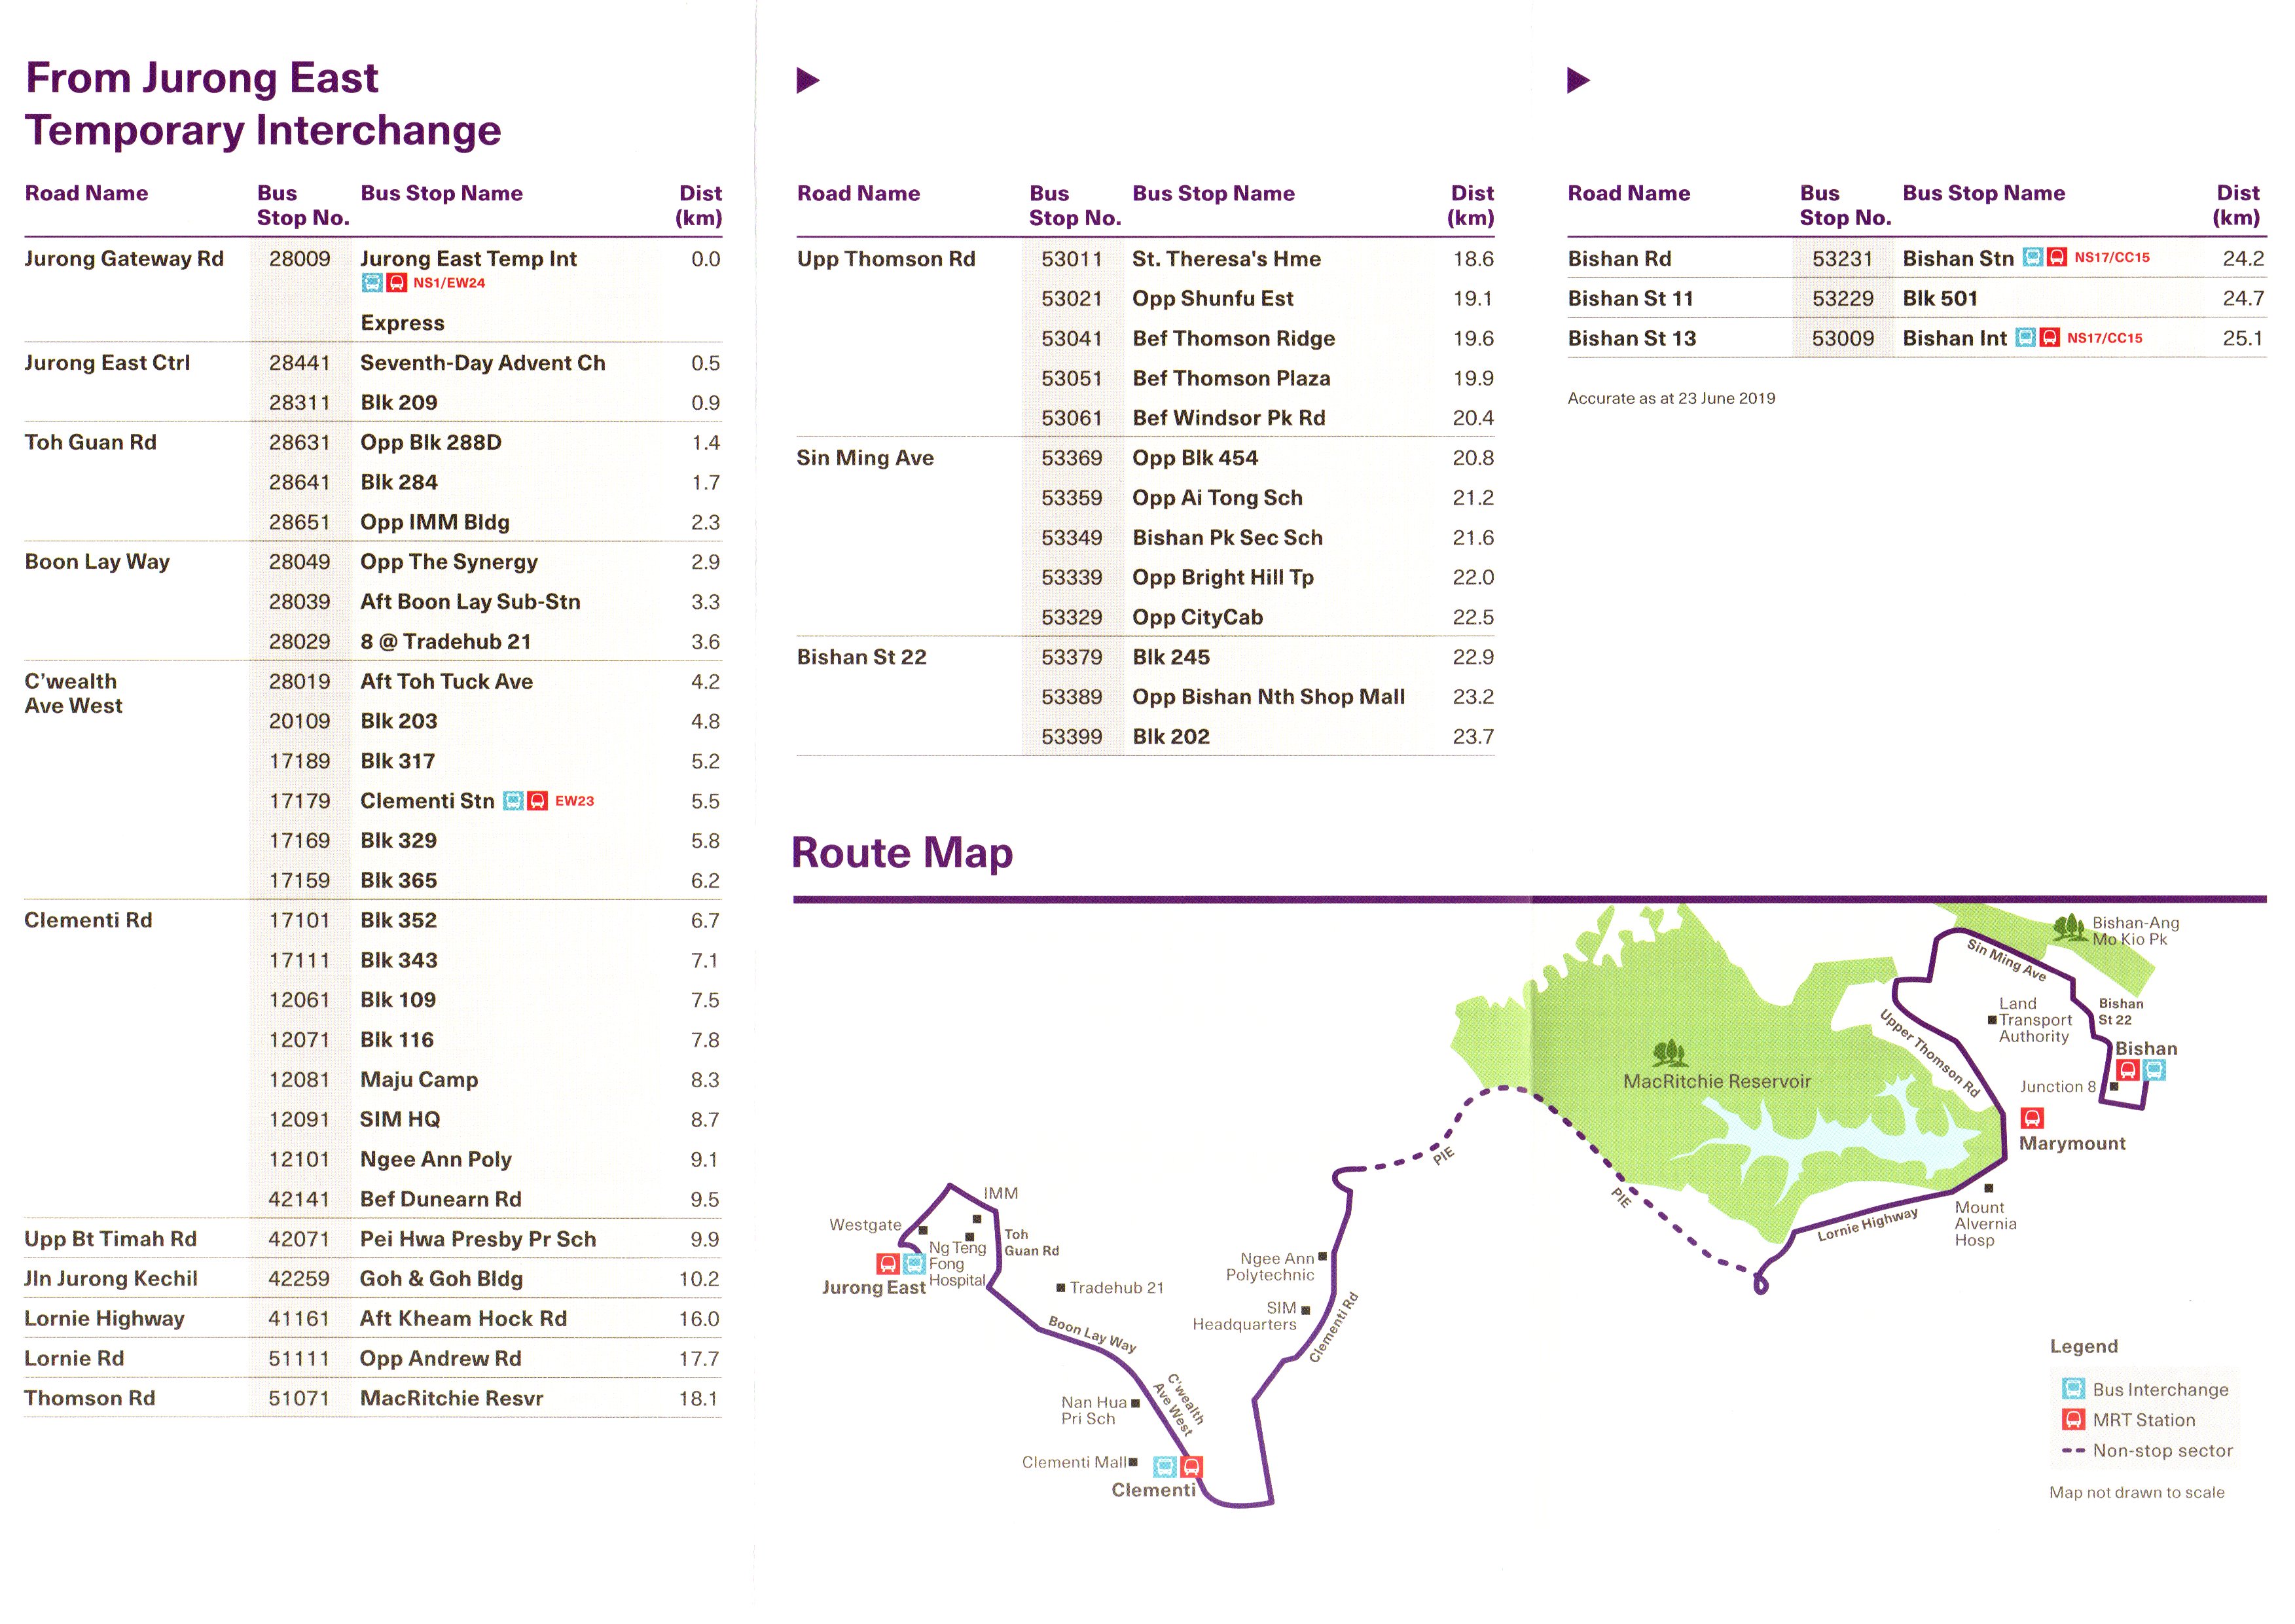
Task: Click the blue Bus Interchange icon in legend
Action: click(x=2073, y=1389)
